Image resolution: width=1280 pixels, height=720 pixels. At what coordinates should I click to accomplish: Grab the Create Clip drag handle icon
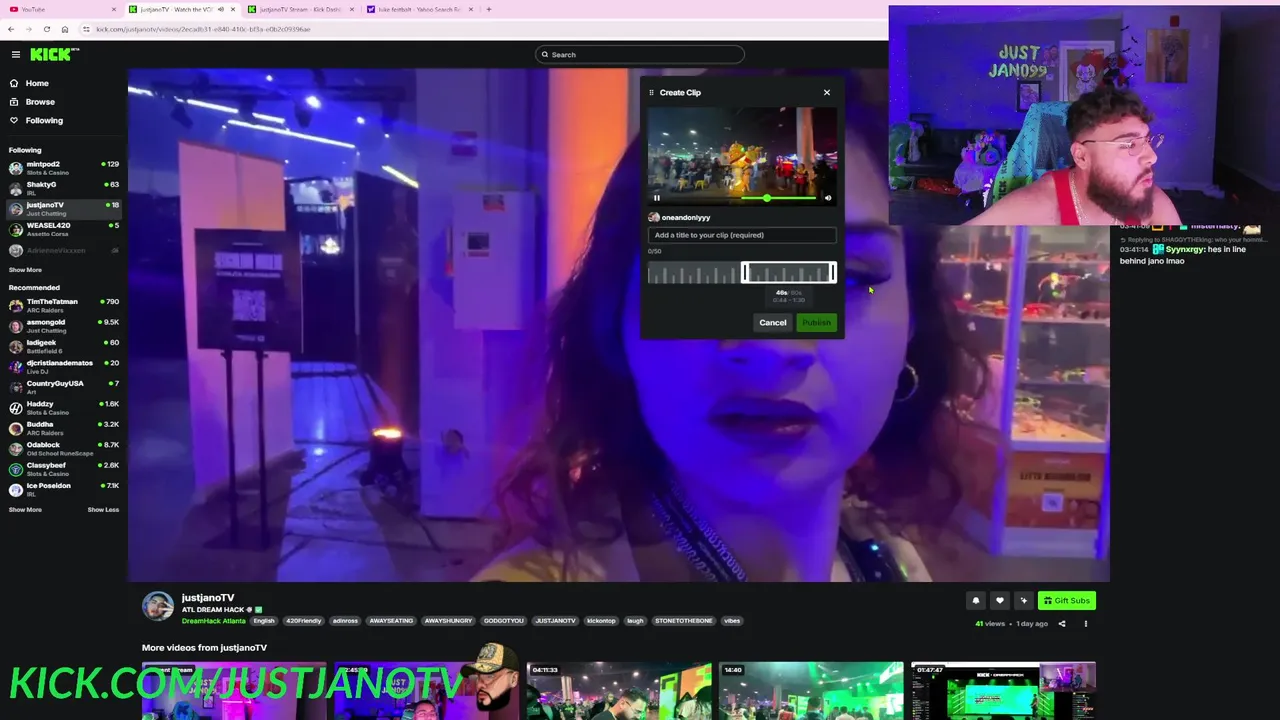[x=651, y=92]
